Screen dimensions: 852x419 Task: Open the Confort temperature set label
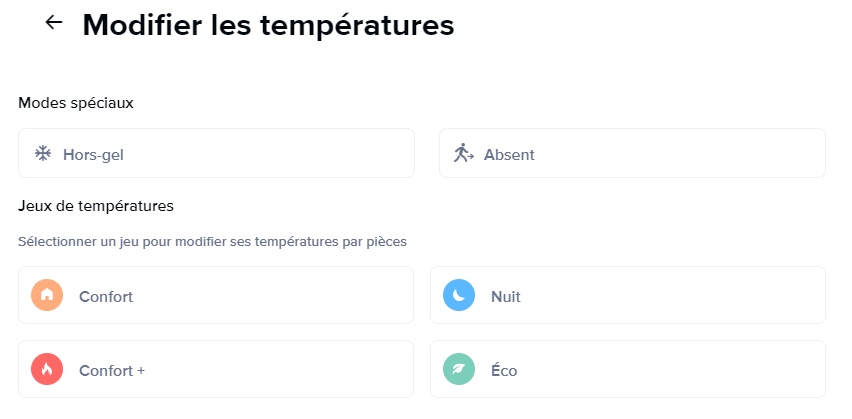coord(106,297)
